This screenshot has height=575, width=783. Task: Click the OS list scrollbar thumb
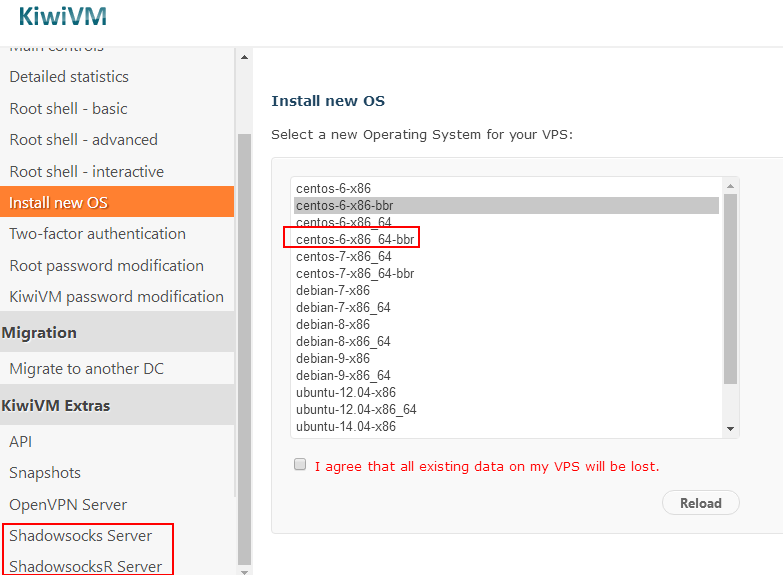click(x=731, y=289)
